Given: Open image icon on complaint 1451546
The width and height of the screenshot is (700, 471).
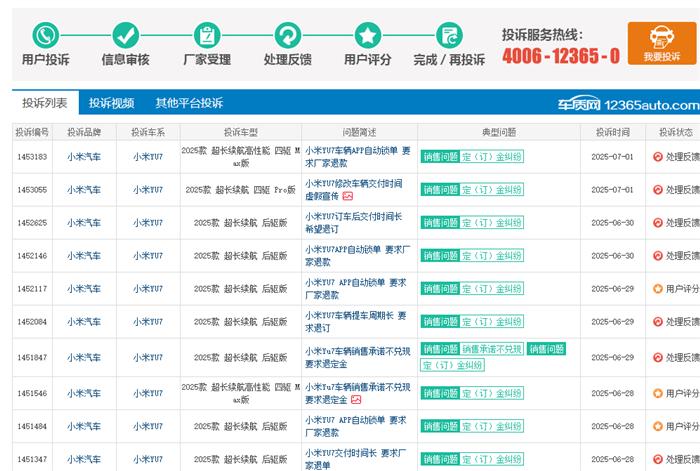Looking at the screenshot, I should coord(356,400).
